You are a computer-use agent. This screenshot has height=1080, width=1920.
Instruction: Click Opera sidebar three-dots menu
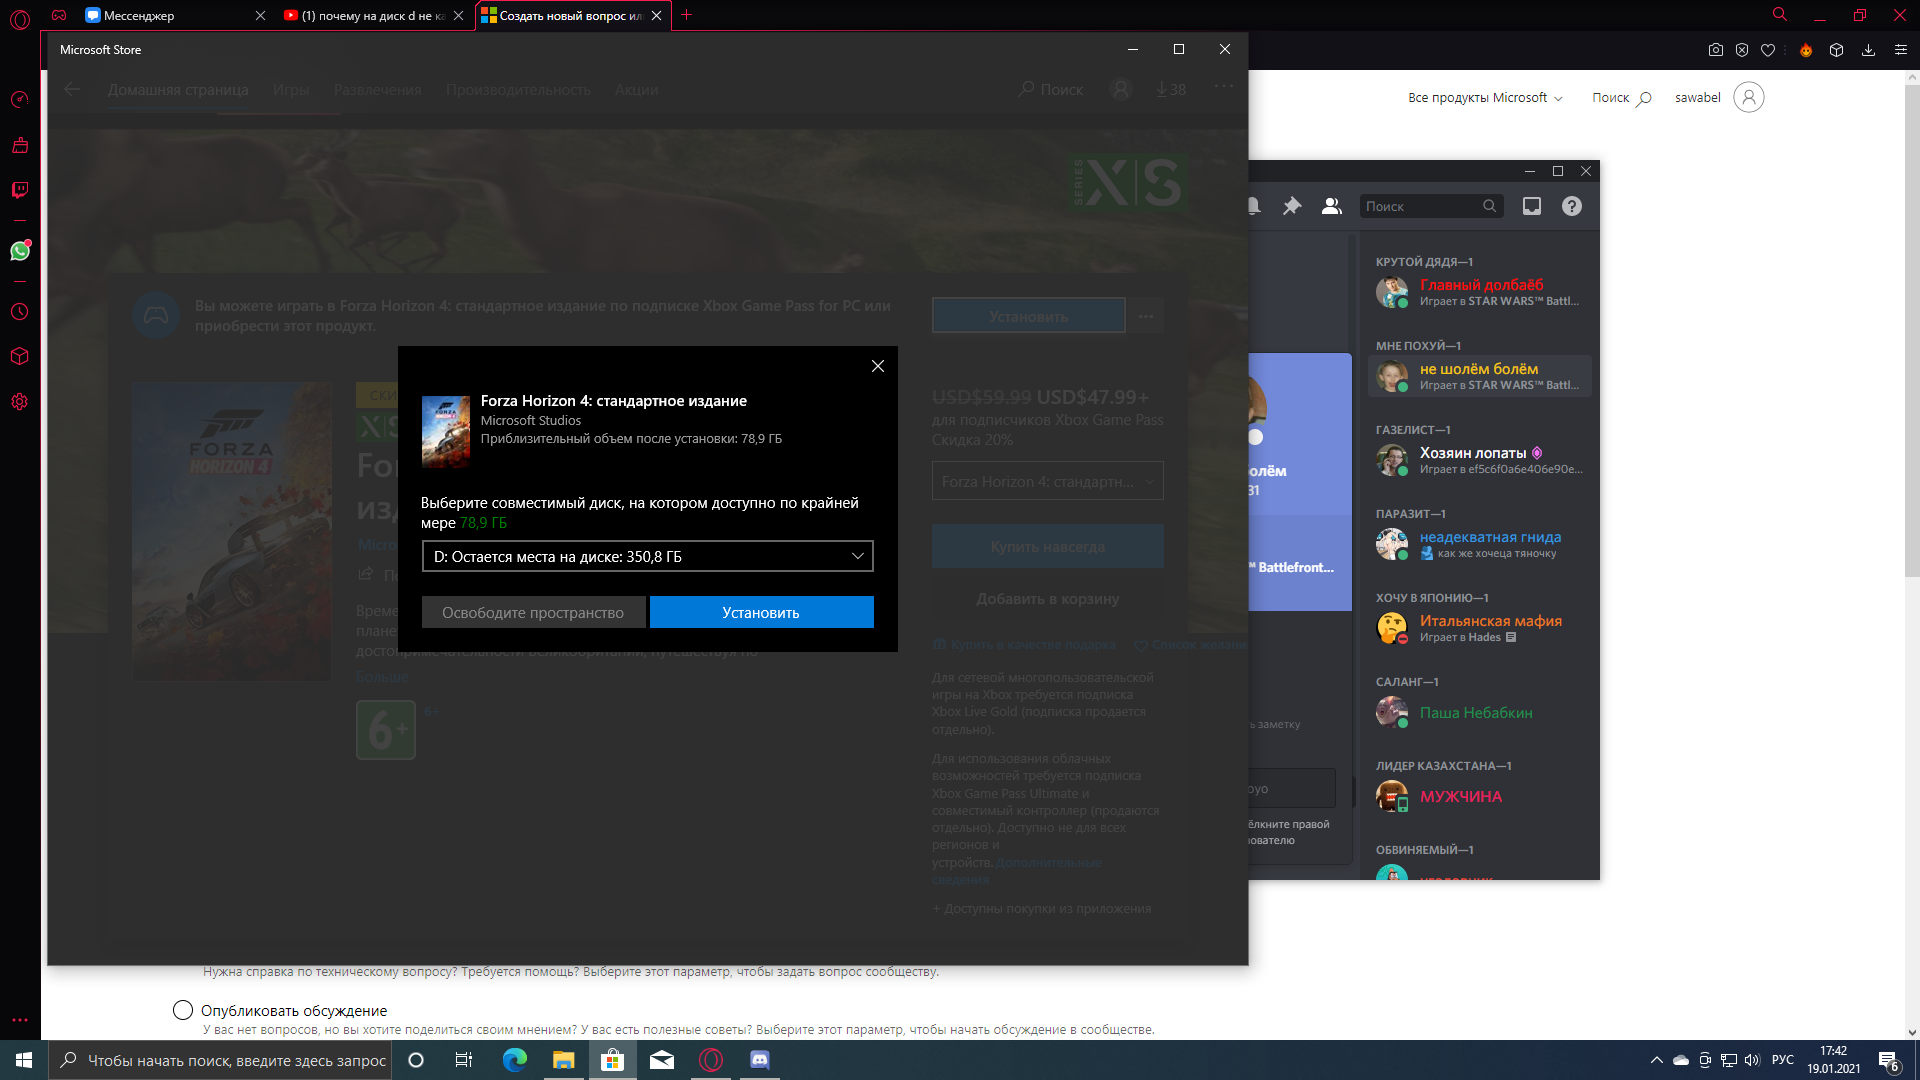(19, 1020)
